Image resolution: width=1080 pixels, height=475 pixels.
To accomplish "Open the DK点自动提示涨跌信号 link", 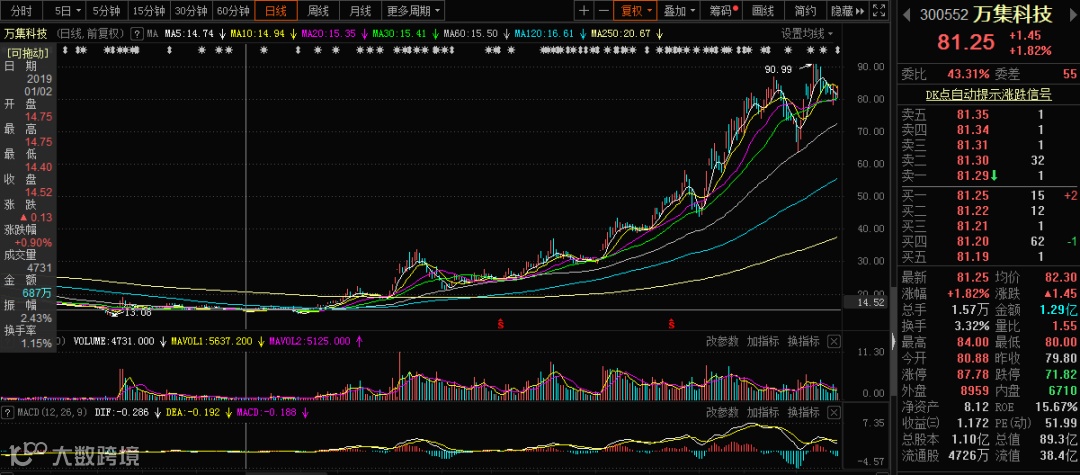I will pos(988,95).
